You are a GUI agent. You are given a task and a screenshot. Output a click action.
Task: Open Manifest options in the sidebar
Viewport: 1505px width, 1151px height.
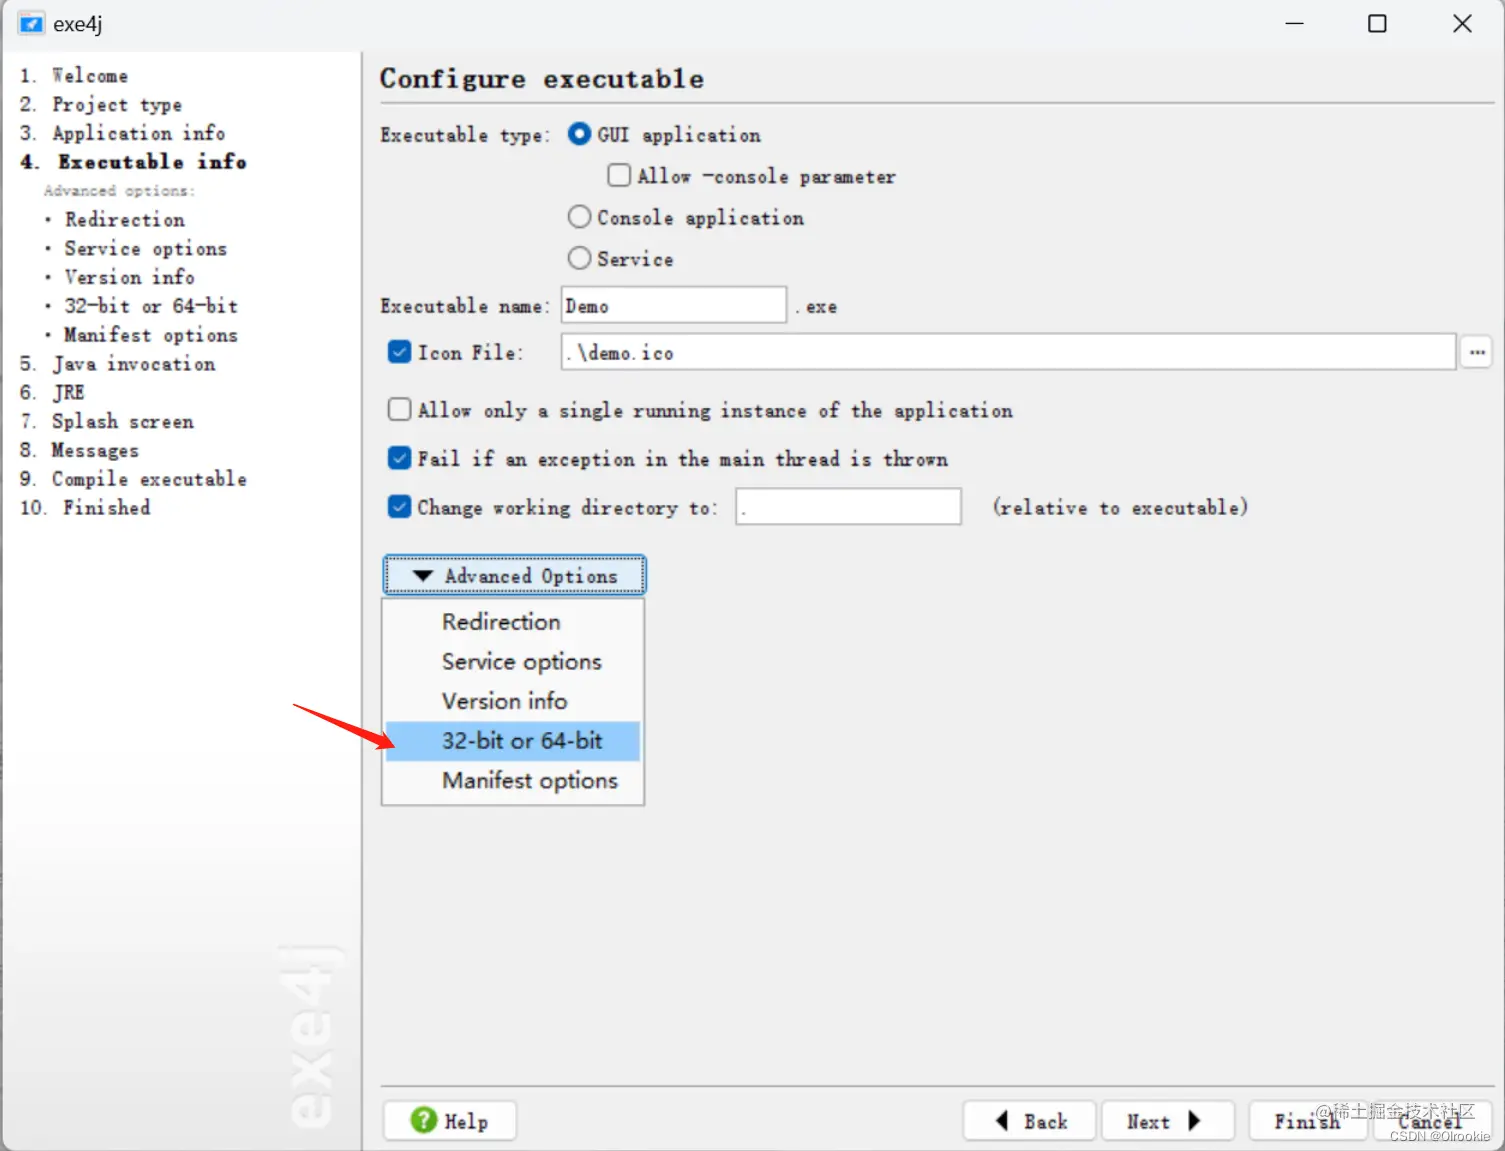click(151, 335)
